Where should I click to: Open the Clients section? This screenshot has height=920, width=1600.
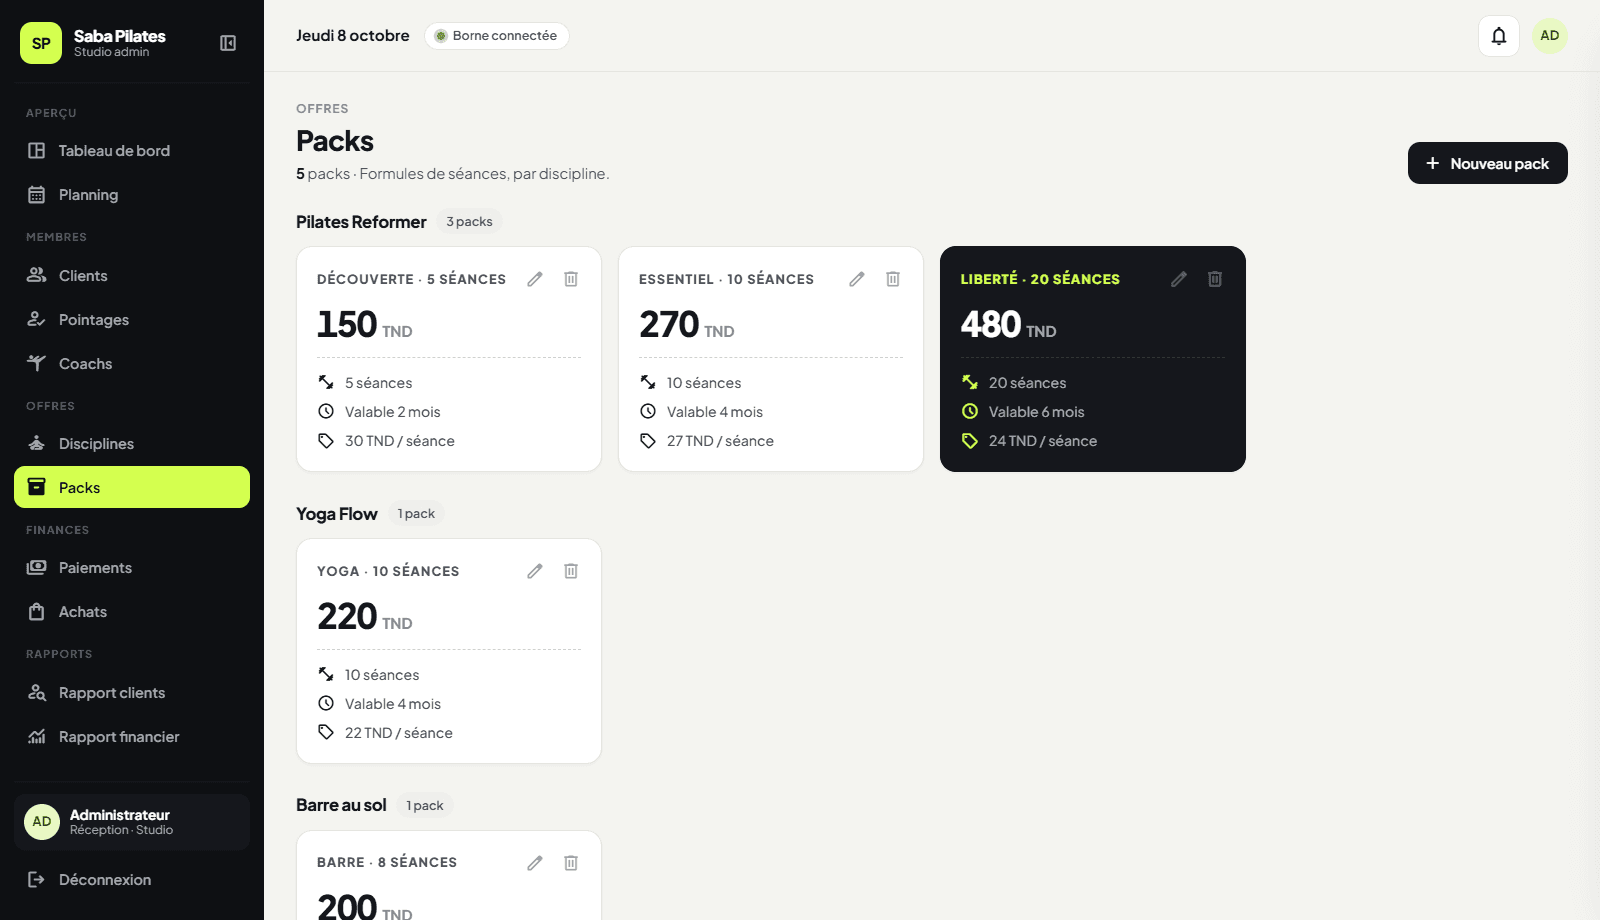point(132,275)
